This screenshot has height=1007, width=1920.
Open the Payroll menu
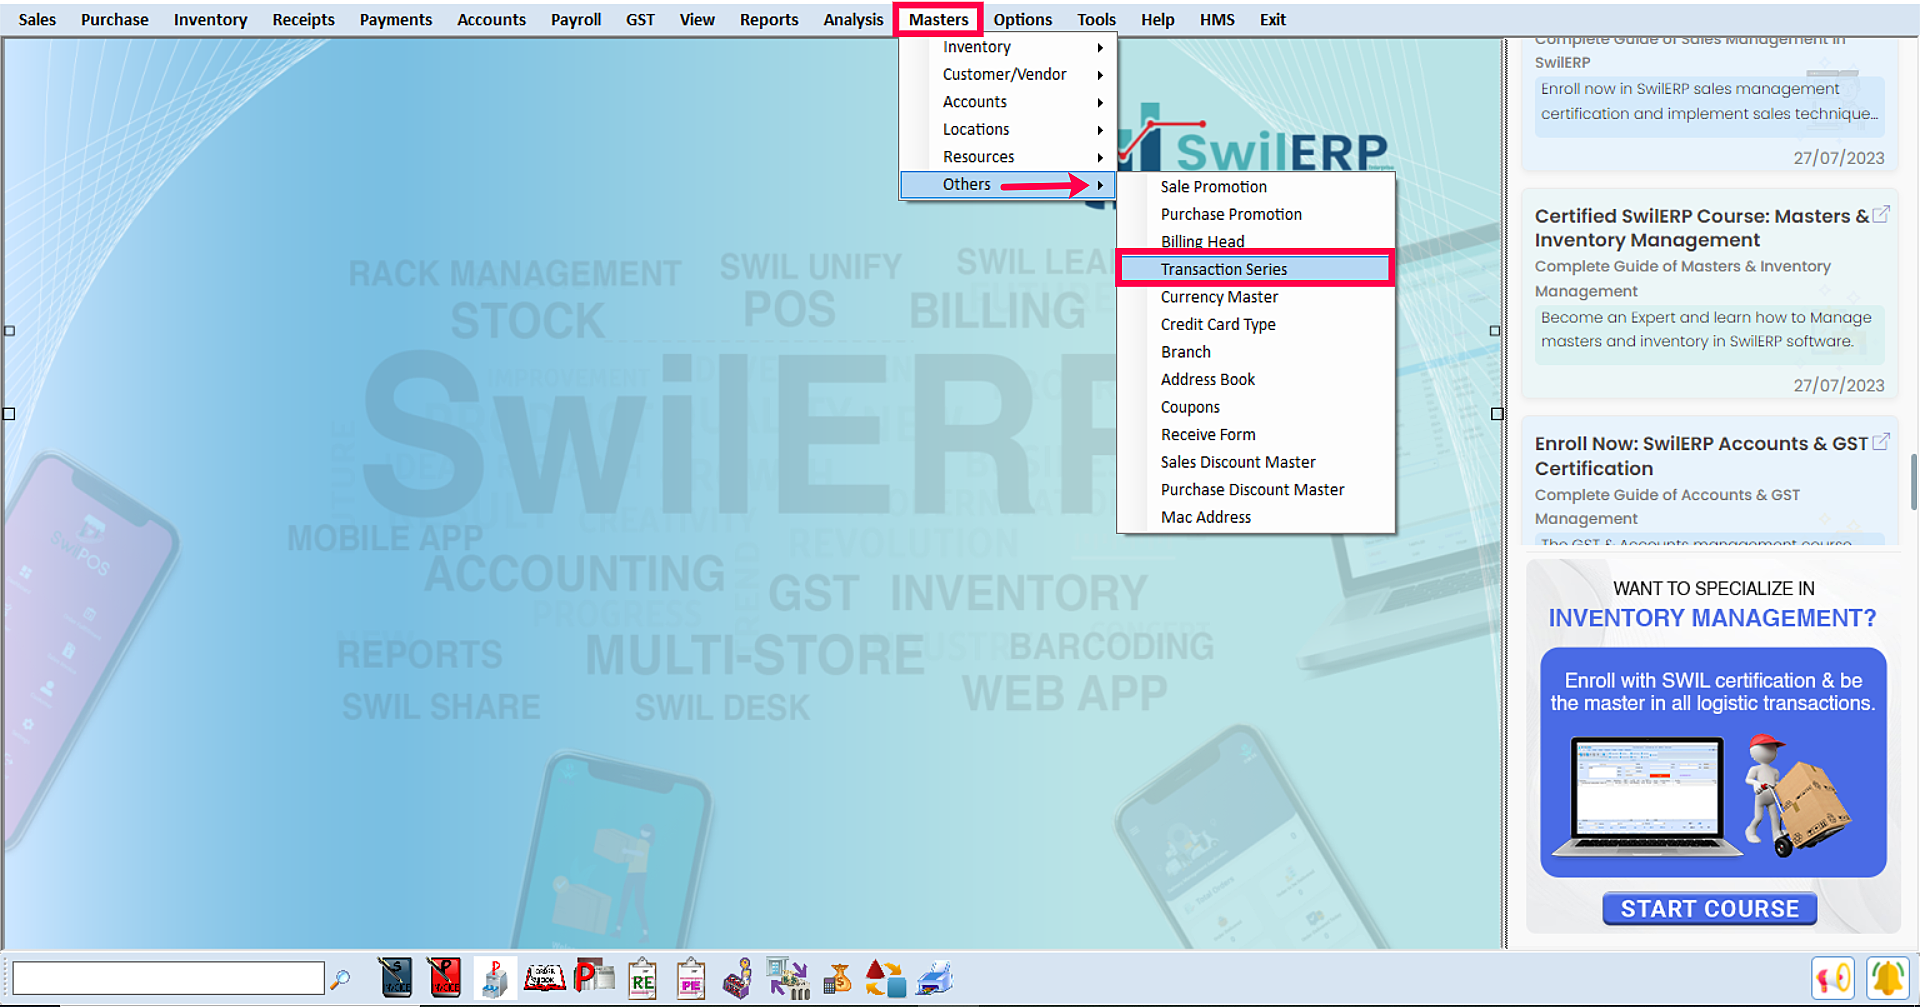click(x=576, y=19)
